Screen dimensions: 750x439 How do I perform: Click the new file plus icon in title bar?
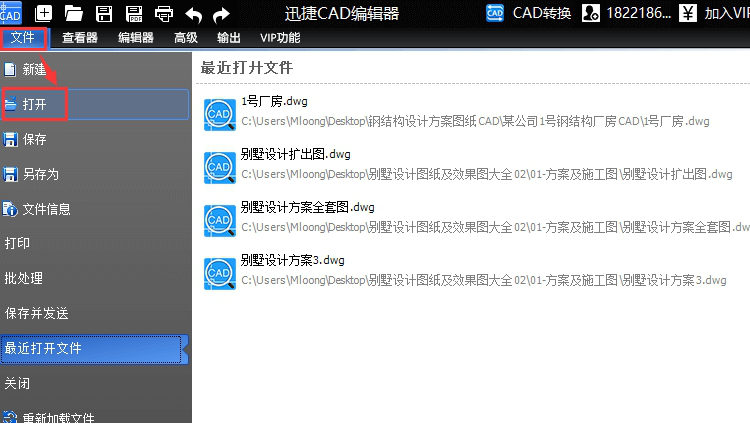point(44,13)
